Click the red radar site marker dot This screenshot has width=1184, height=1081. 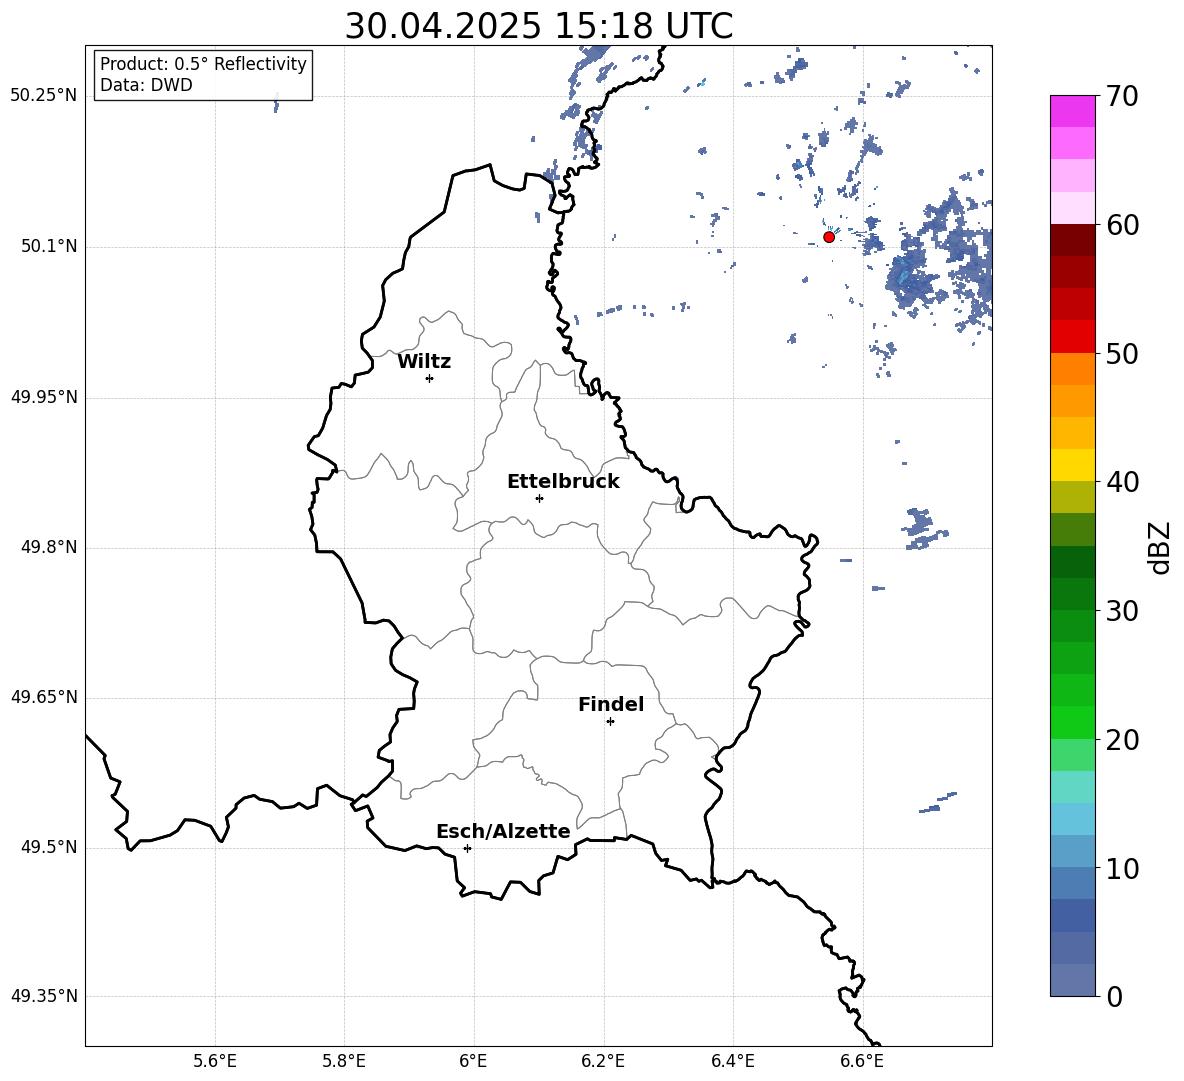coord(829,237)
